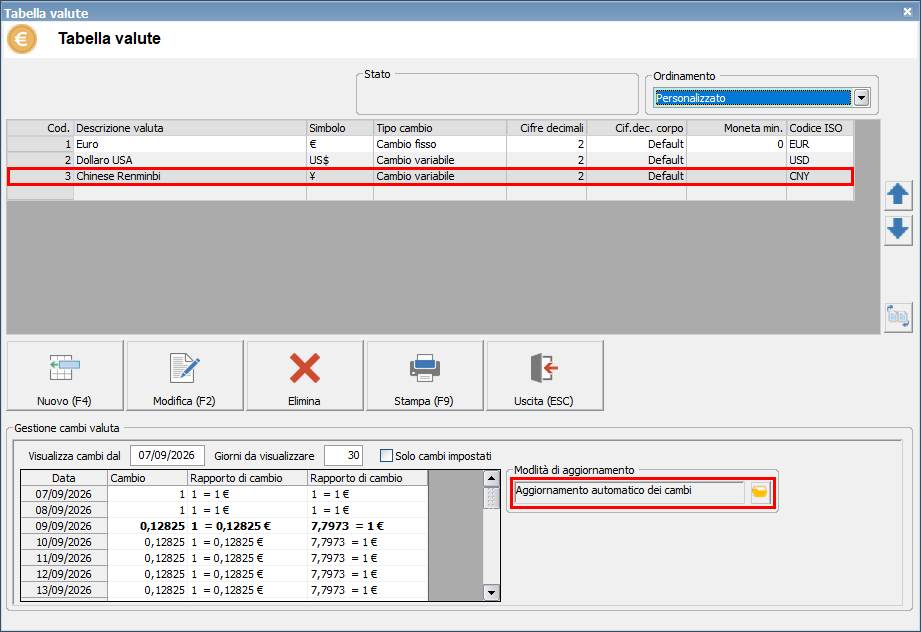921x632 pixels.
Task: Move selected currency up with blue arrow
Action: [898, 196]
